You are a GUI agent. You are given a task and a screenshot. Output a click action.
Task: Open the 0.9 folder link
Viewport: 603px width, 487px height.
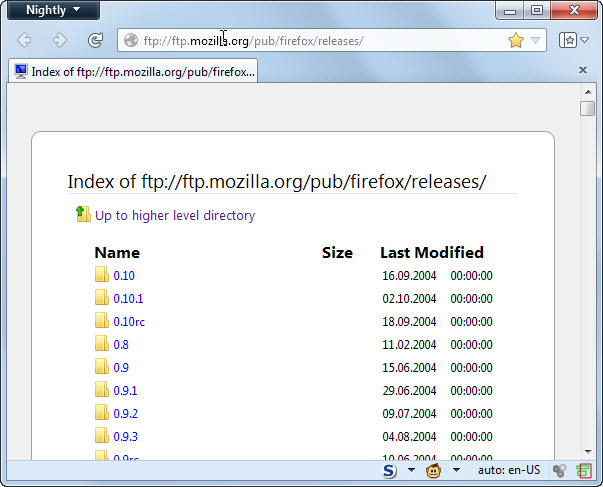click(x=121, y=368)
